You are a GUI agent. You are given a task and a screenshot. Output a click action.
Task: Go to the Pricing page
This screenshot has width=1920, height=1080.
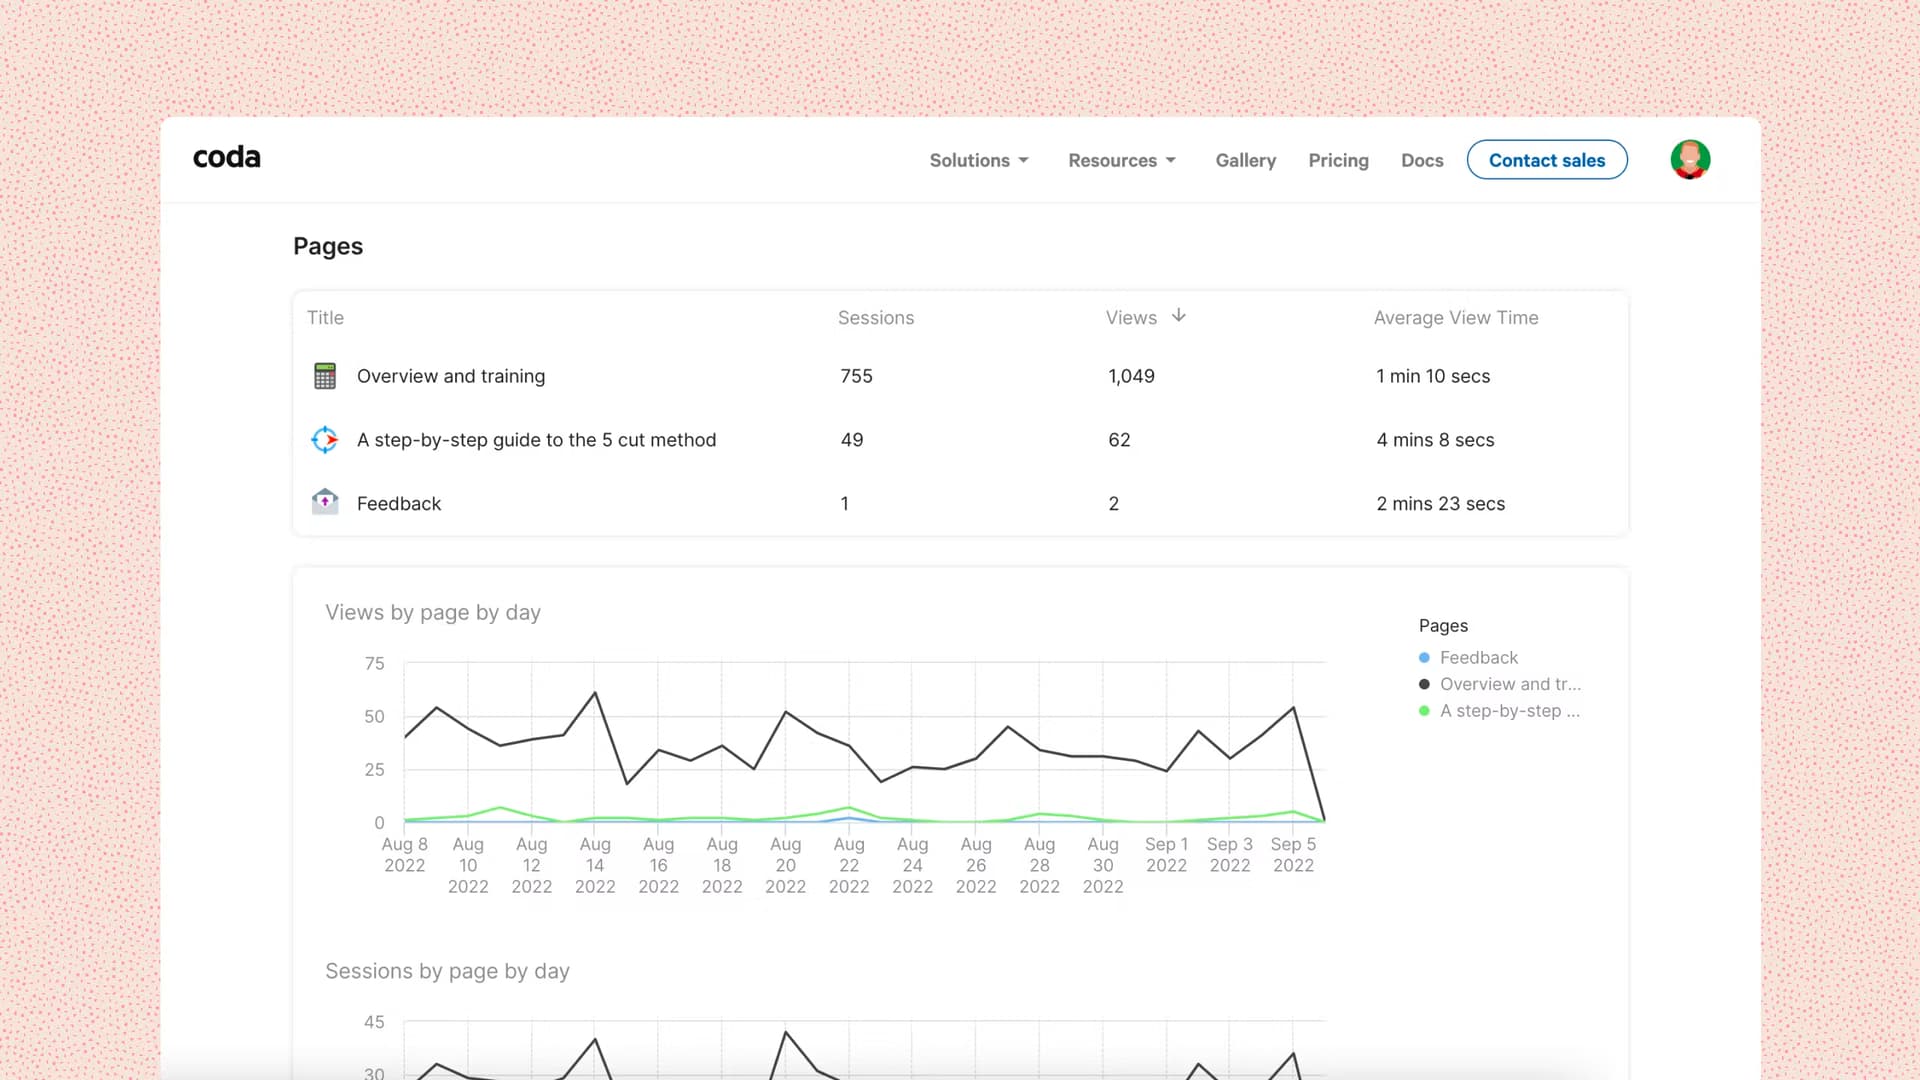[1338, 161]
